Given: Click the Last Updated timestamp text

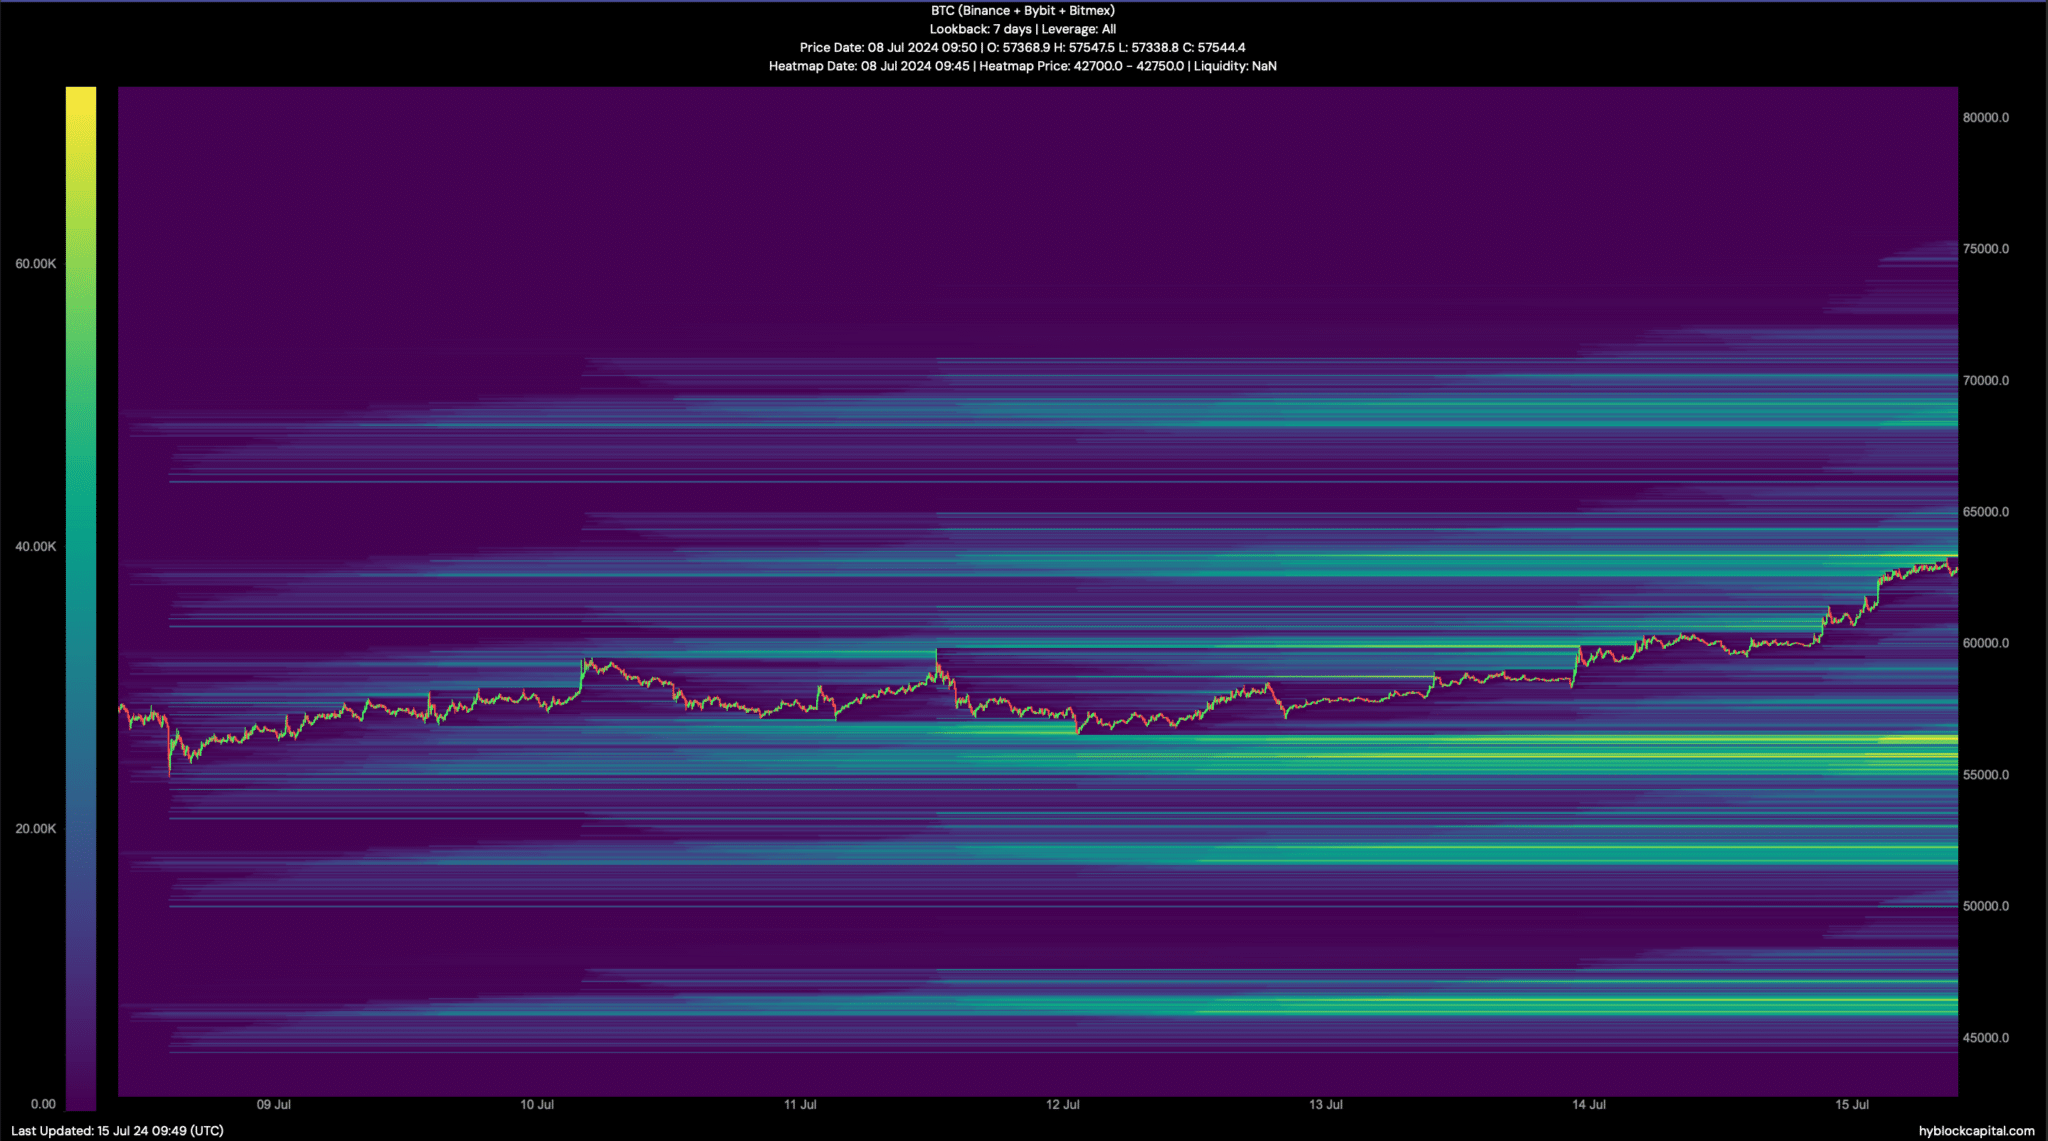Looking at the screenshot, I should [117, 1131].
